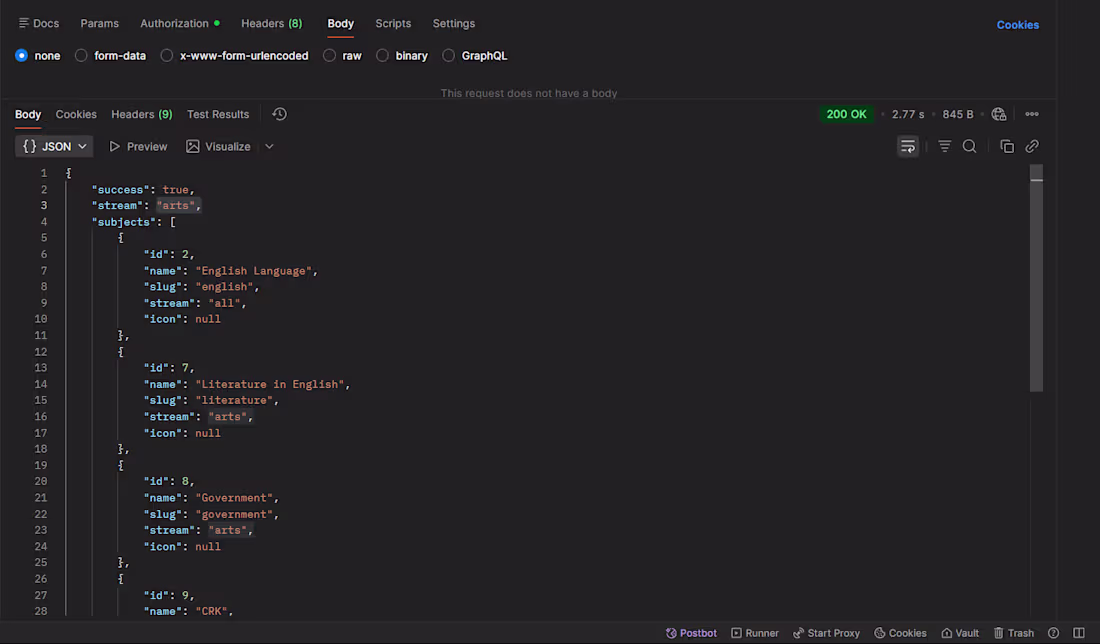Open the Authorization tab
Image resolution: width=1100 pixels, height=644 pixels.
(x=180, y=23)
